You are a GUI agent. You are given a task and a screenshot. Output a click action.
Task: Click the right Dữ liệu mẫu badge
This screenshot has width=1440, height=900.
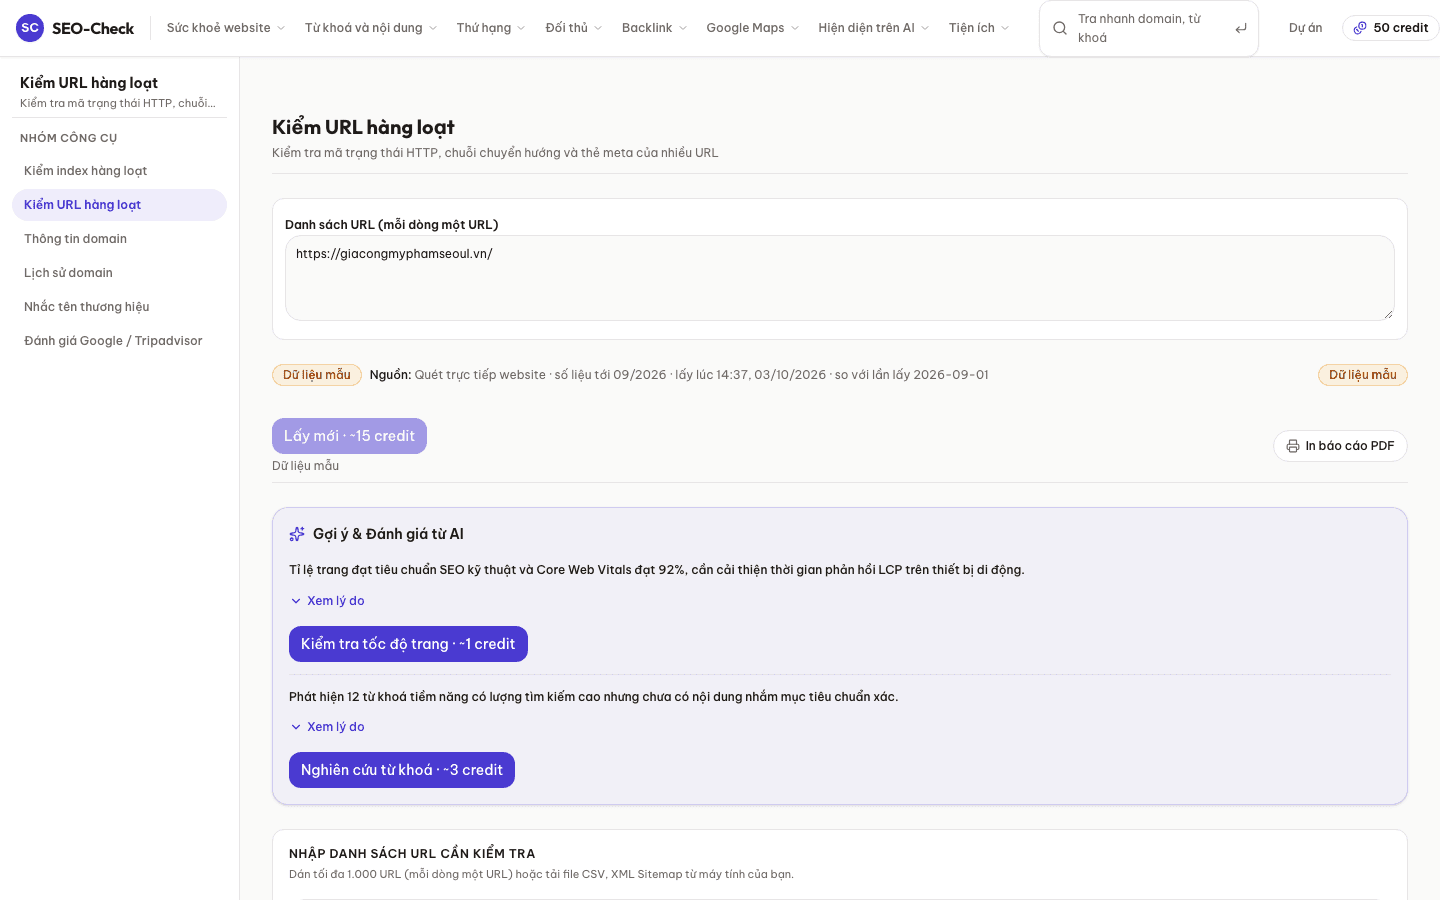point(1363,375)
